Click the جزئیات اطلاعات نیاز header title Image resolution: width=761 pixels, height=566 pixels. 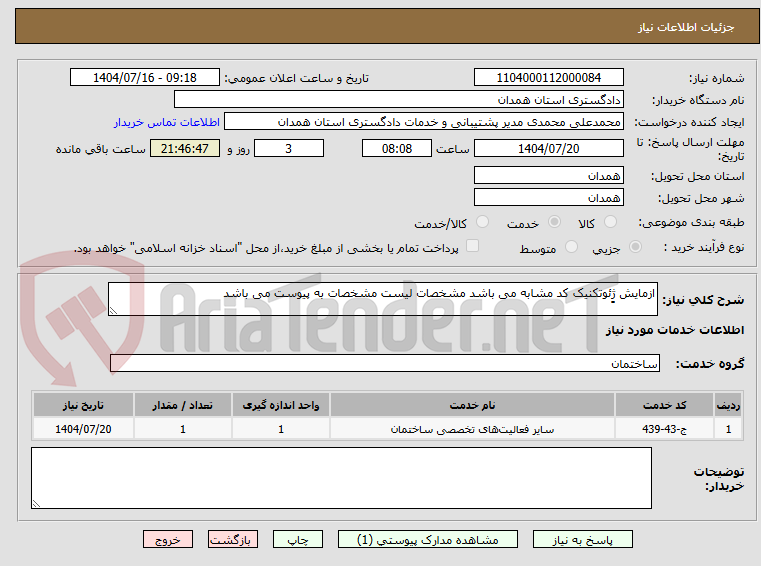(686, 27)
